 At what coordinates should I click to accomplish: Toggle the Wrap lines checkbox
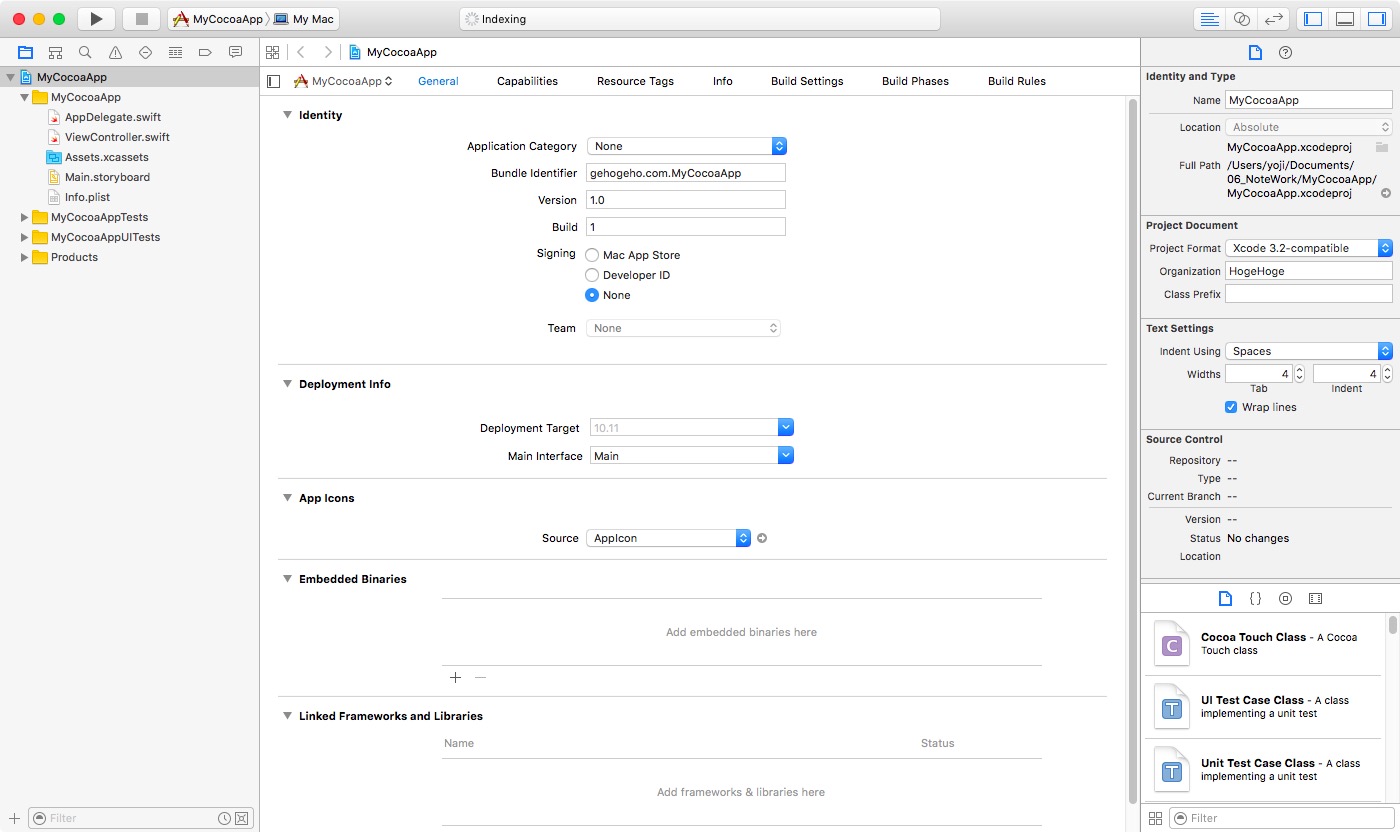pyautogui.click(x=1231, y=407)
